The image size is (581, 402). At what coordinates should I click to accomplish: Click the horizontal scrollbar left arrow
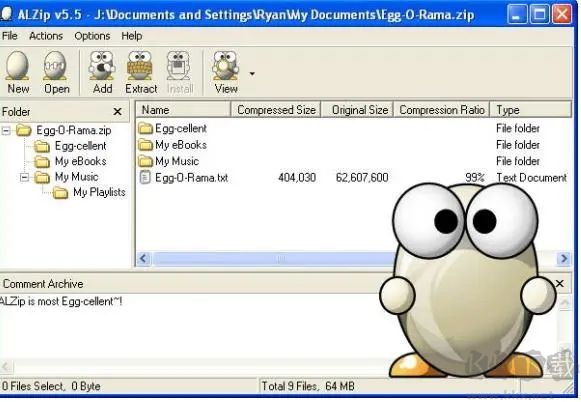(144, 259)
